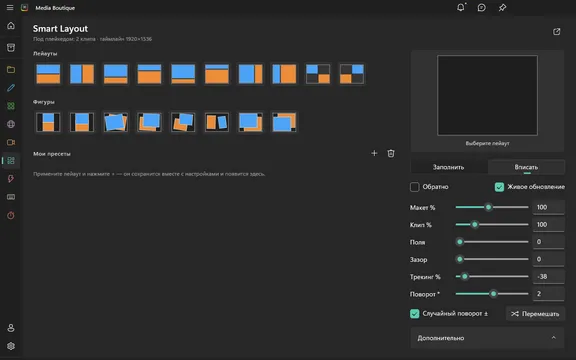Click the Поля value field
The image size is (576, 360).
click(x=548, y=242)
